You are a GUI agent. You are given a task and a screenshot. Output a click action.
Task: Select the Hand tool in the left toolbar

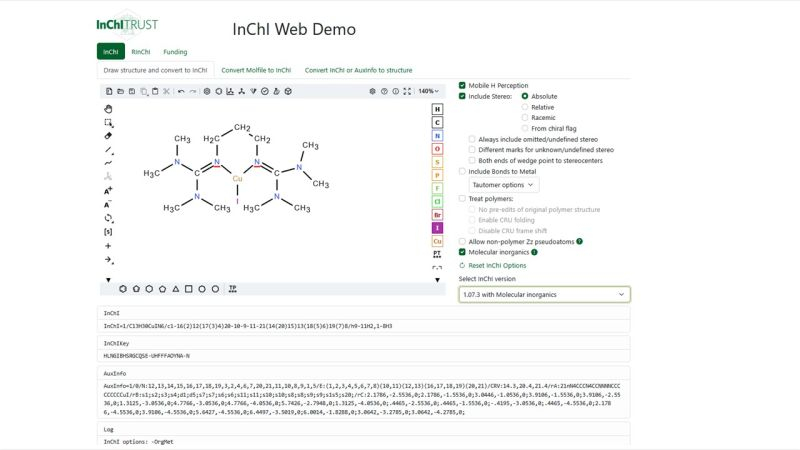pos(108,108)
